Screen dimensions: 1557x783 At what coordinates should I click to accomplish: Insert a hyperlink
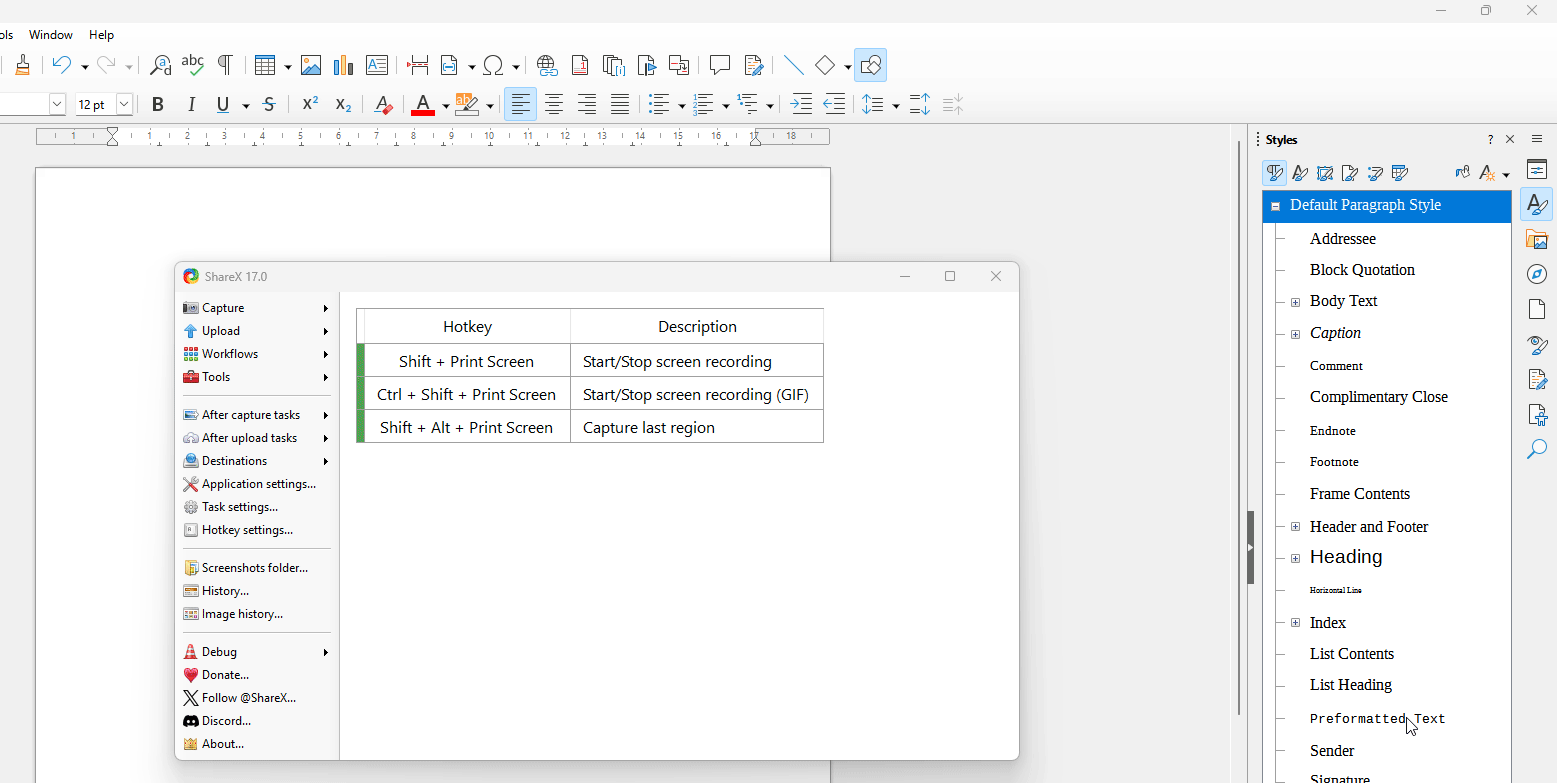coord(547,66)
